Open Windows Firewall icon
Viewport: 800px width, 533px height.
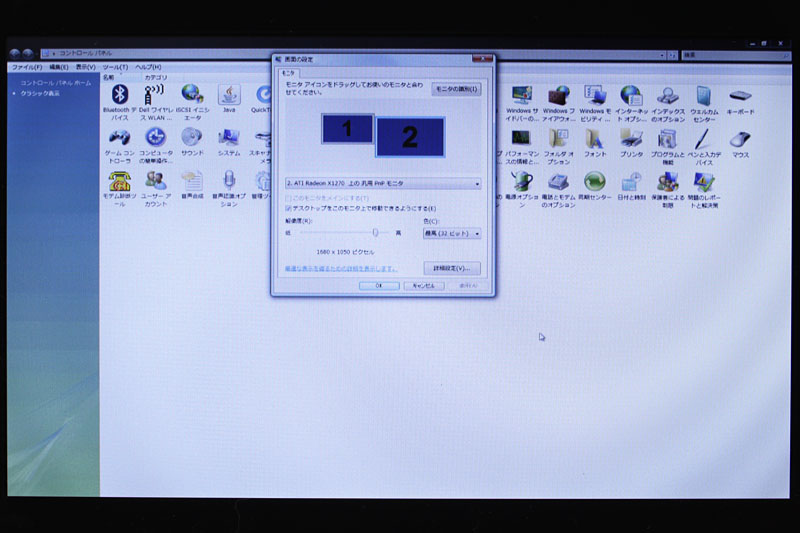click(558, 95)
